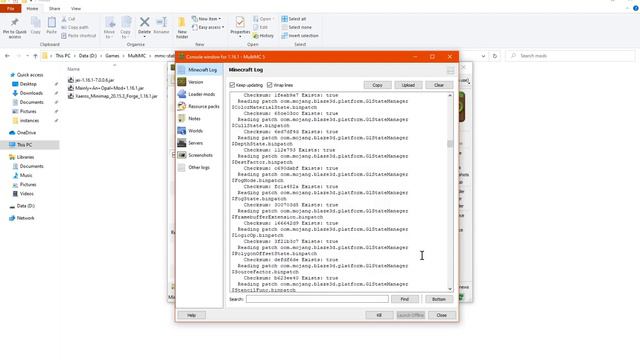Screen dimensions: 640x360
Task: Open Worlds page in MultiMC sidebar
Action: coord(200,131)
